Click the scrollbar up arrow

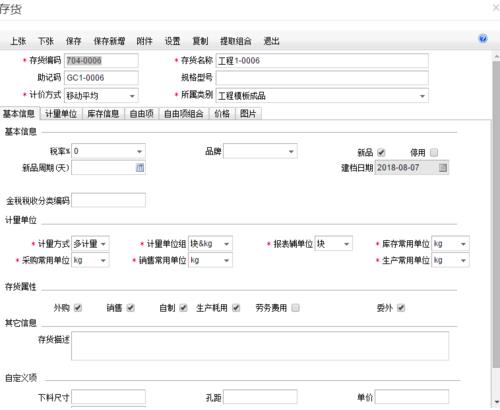pos(496,56)
